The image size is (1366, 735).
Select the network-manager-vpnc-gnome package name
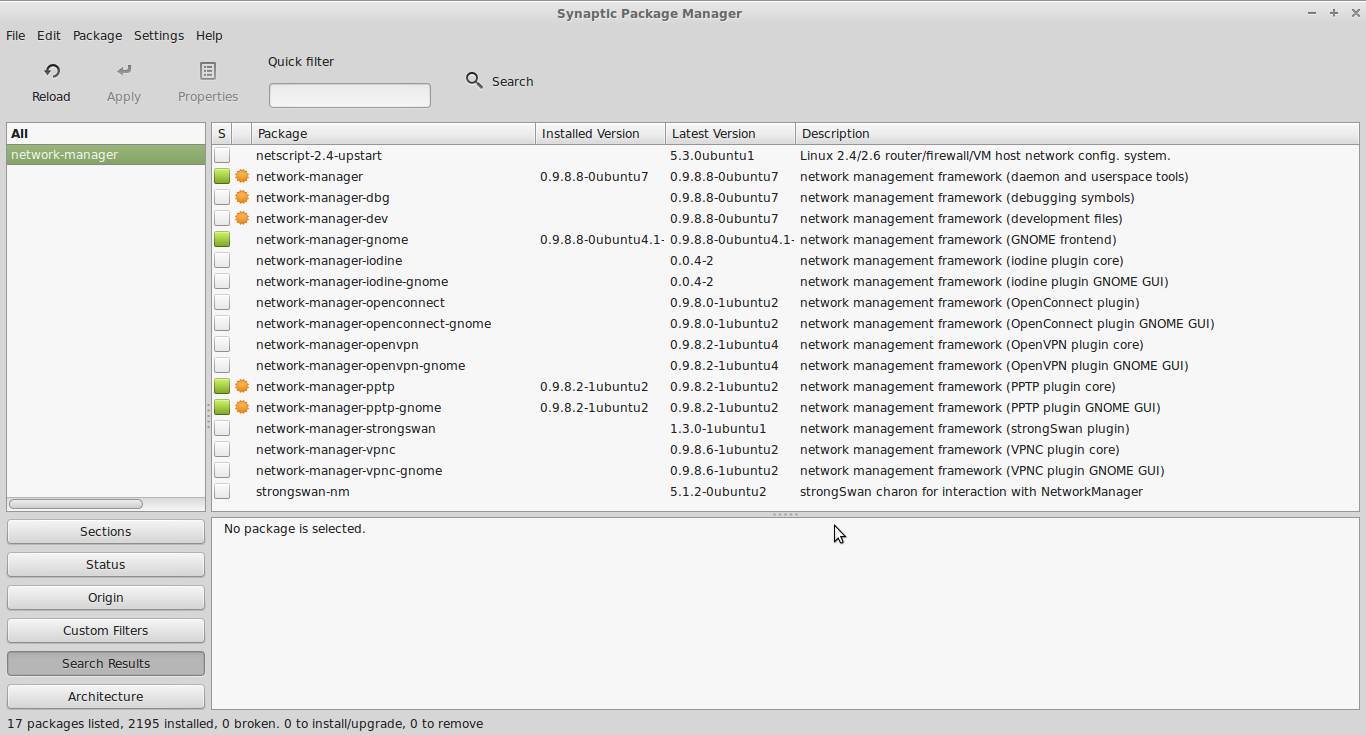(349, 470)
